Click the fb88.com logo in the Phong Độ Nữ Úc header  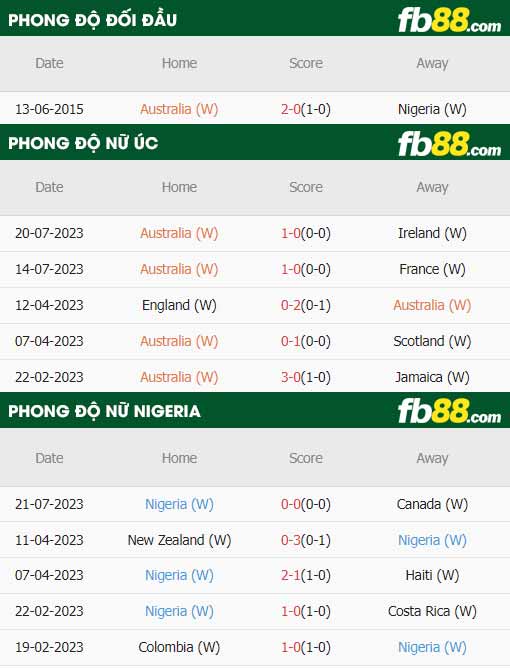pos(449,144)
